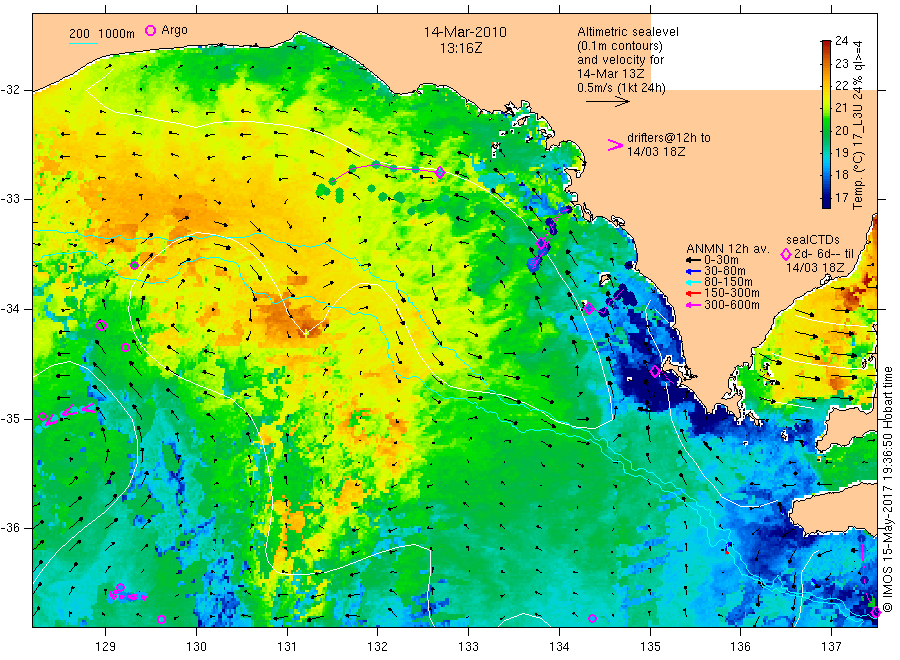Click the 'ANMN 12h av.' legend heading

tap(728, 249)
